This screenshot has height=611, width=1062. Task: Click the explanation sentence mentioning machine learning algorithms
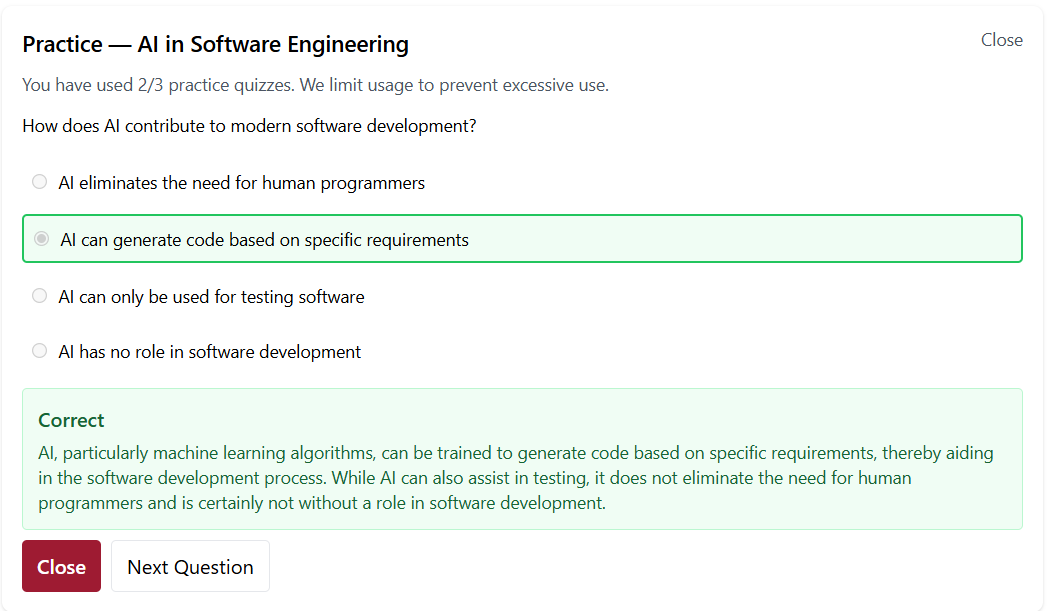515,452
